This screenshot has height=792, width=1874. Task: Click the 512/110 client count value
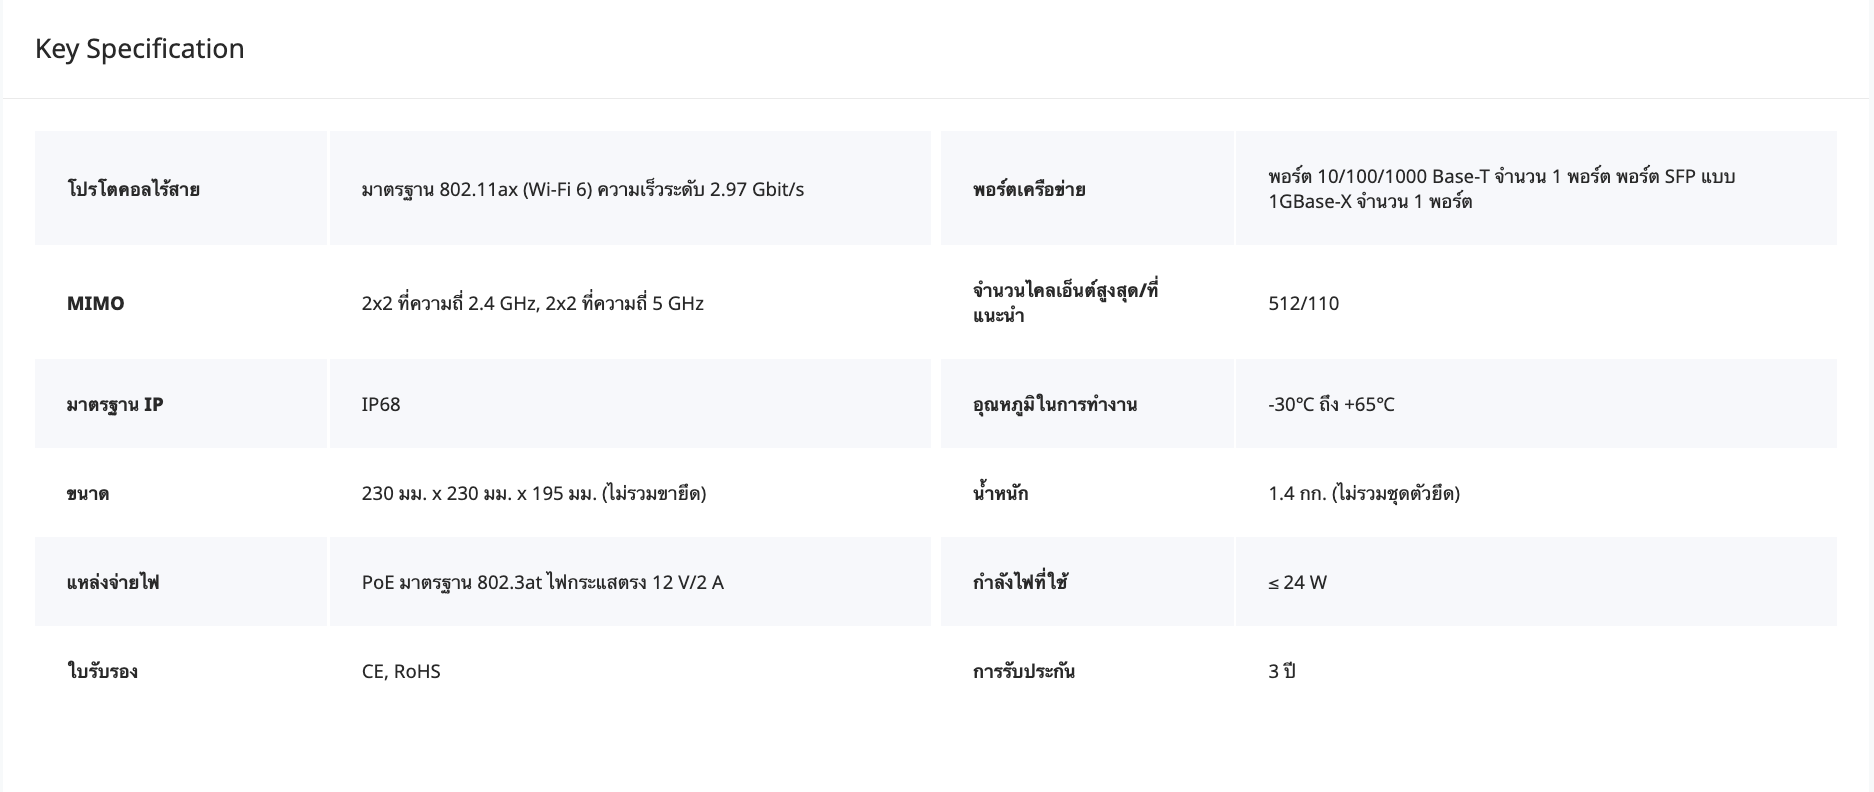pyautogui.click(x=1303, y=303)
